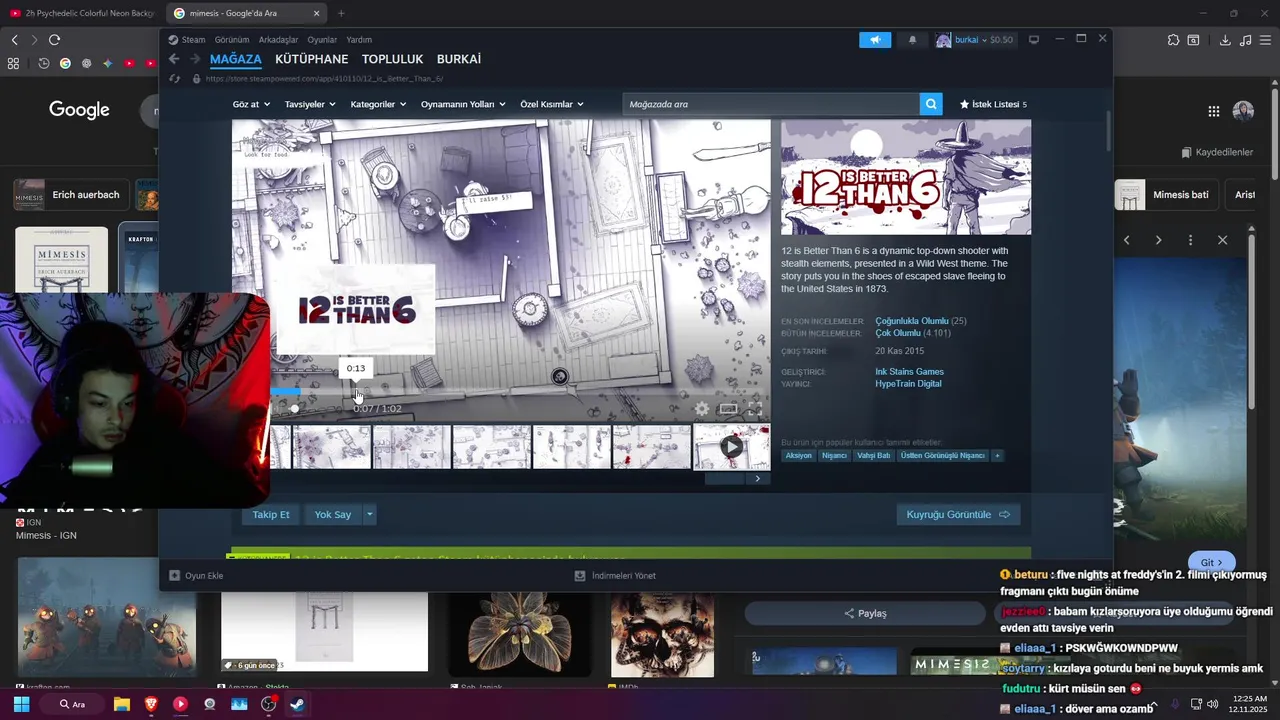1280x720 pixels.
Task: Open the Görünüm menu
Action: pyautogui.click(x=232, y=40)
